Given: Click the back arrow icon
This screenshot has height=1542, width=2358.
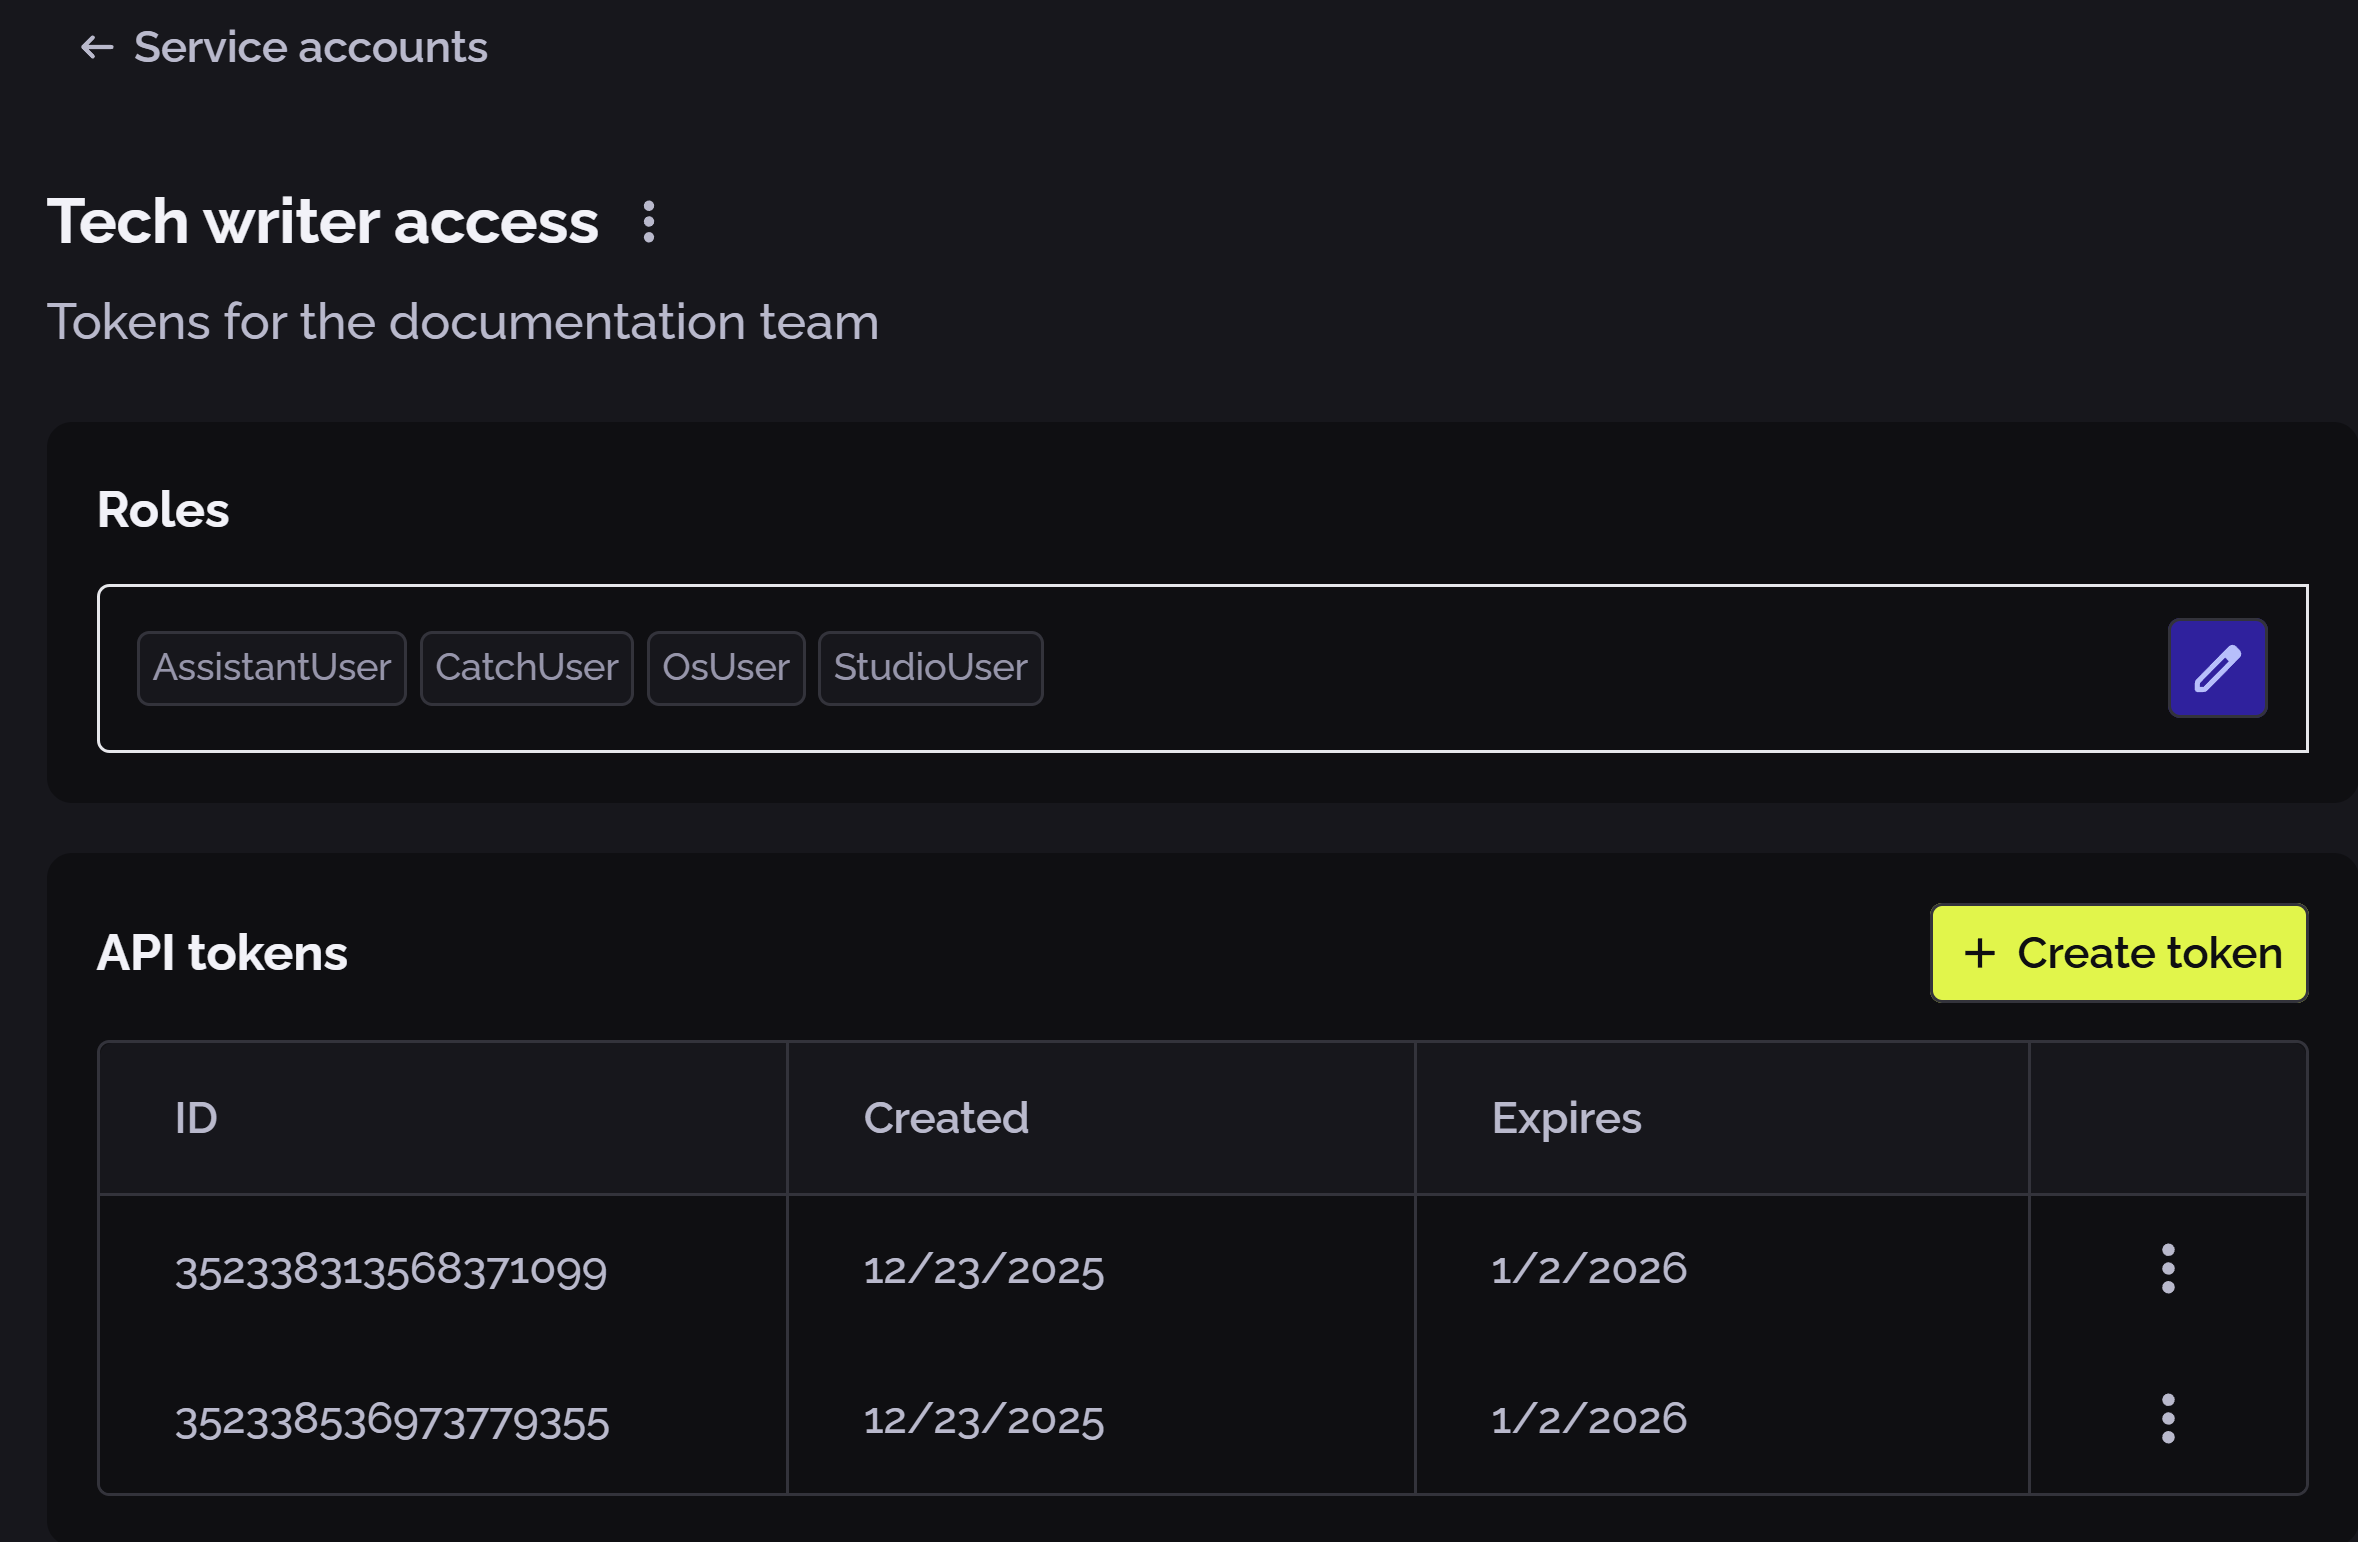Looking at the screenshot, I should coord(96,47).
